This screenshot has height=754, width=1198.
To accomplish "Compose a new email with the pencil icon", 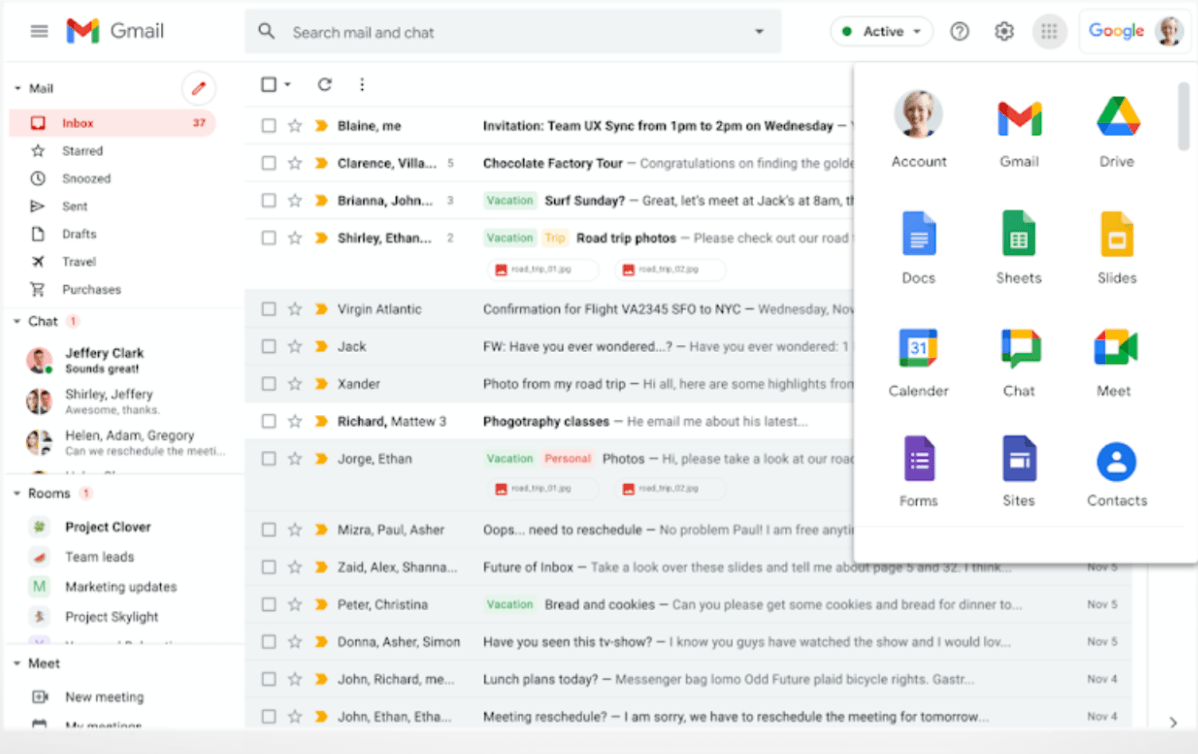I will coord(198,88).
